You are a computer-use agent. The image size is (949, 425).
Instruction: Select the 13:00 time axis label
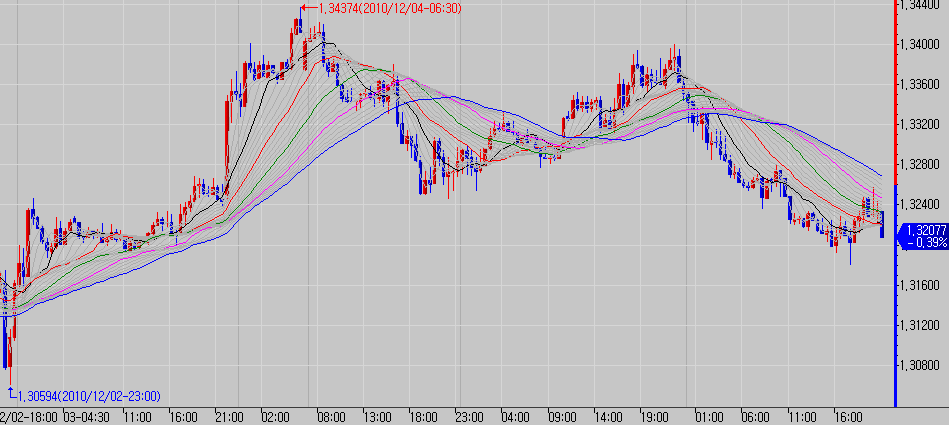(x=376, y=416)
